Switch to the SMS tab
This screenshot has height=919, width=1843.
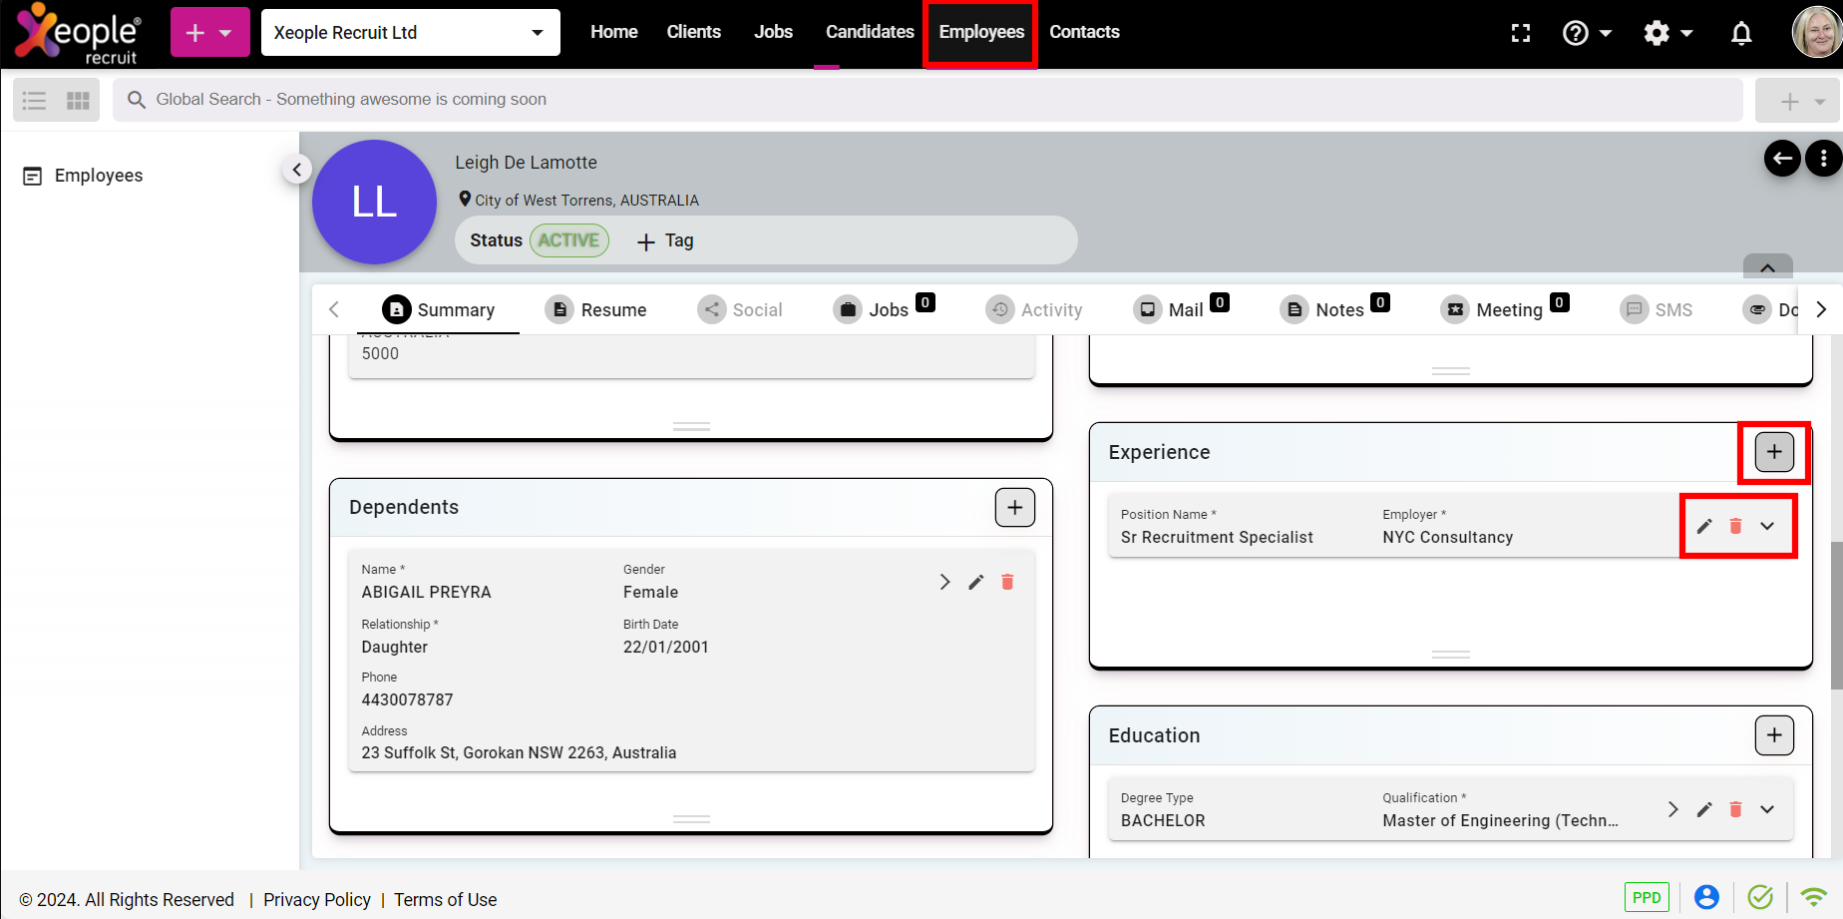point(1657,310)
